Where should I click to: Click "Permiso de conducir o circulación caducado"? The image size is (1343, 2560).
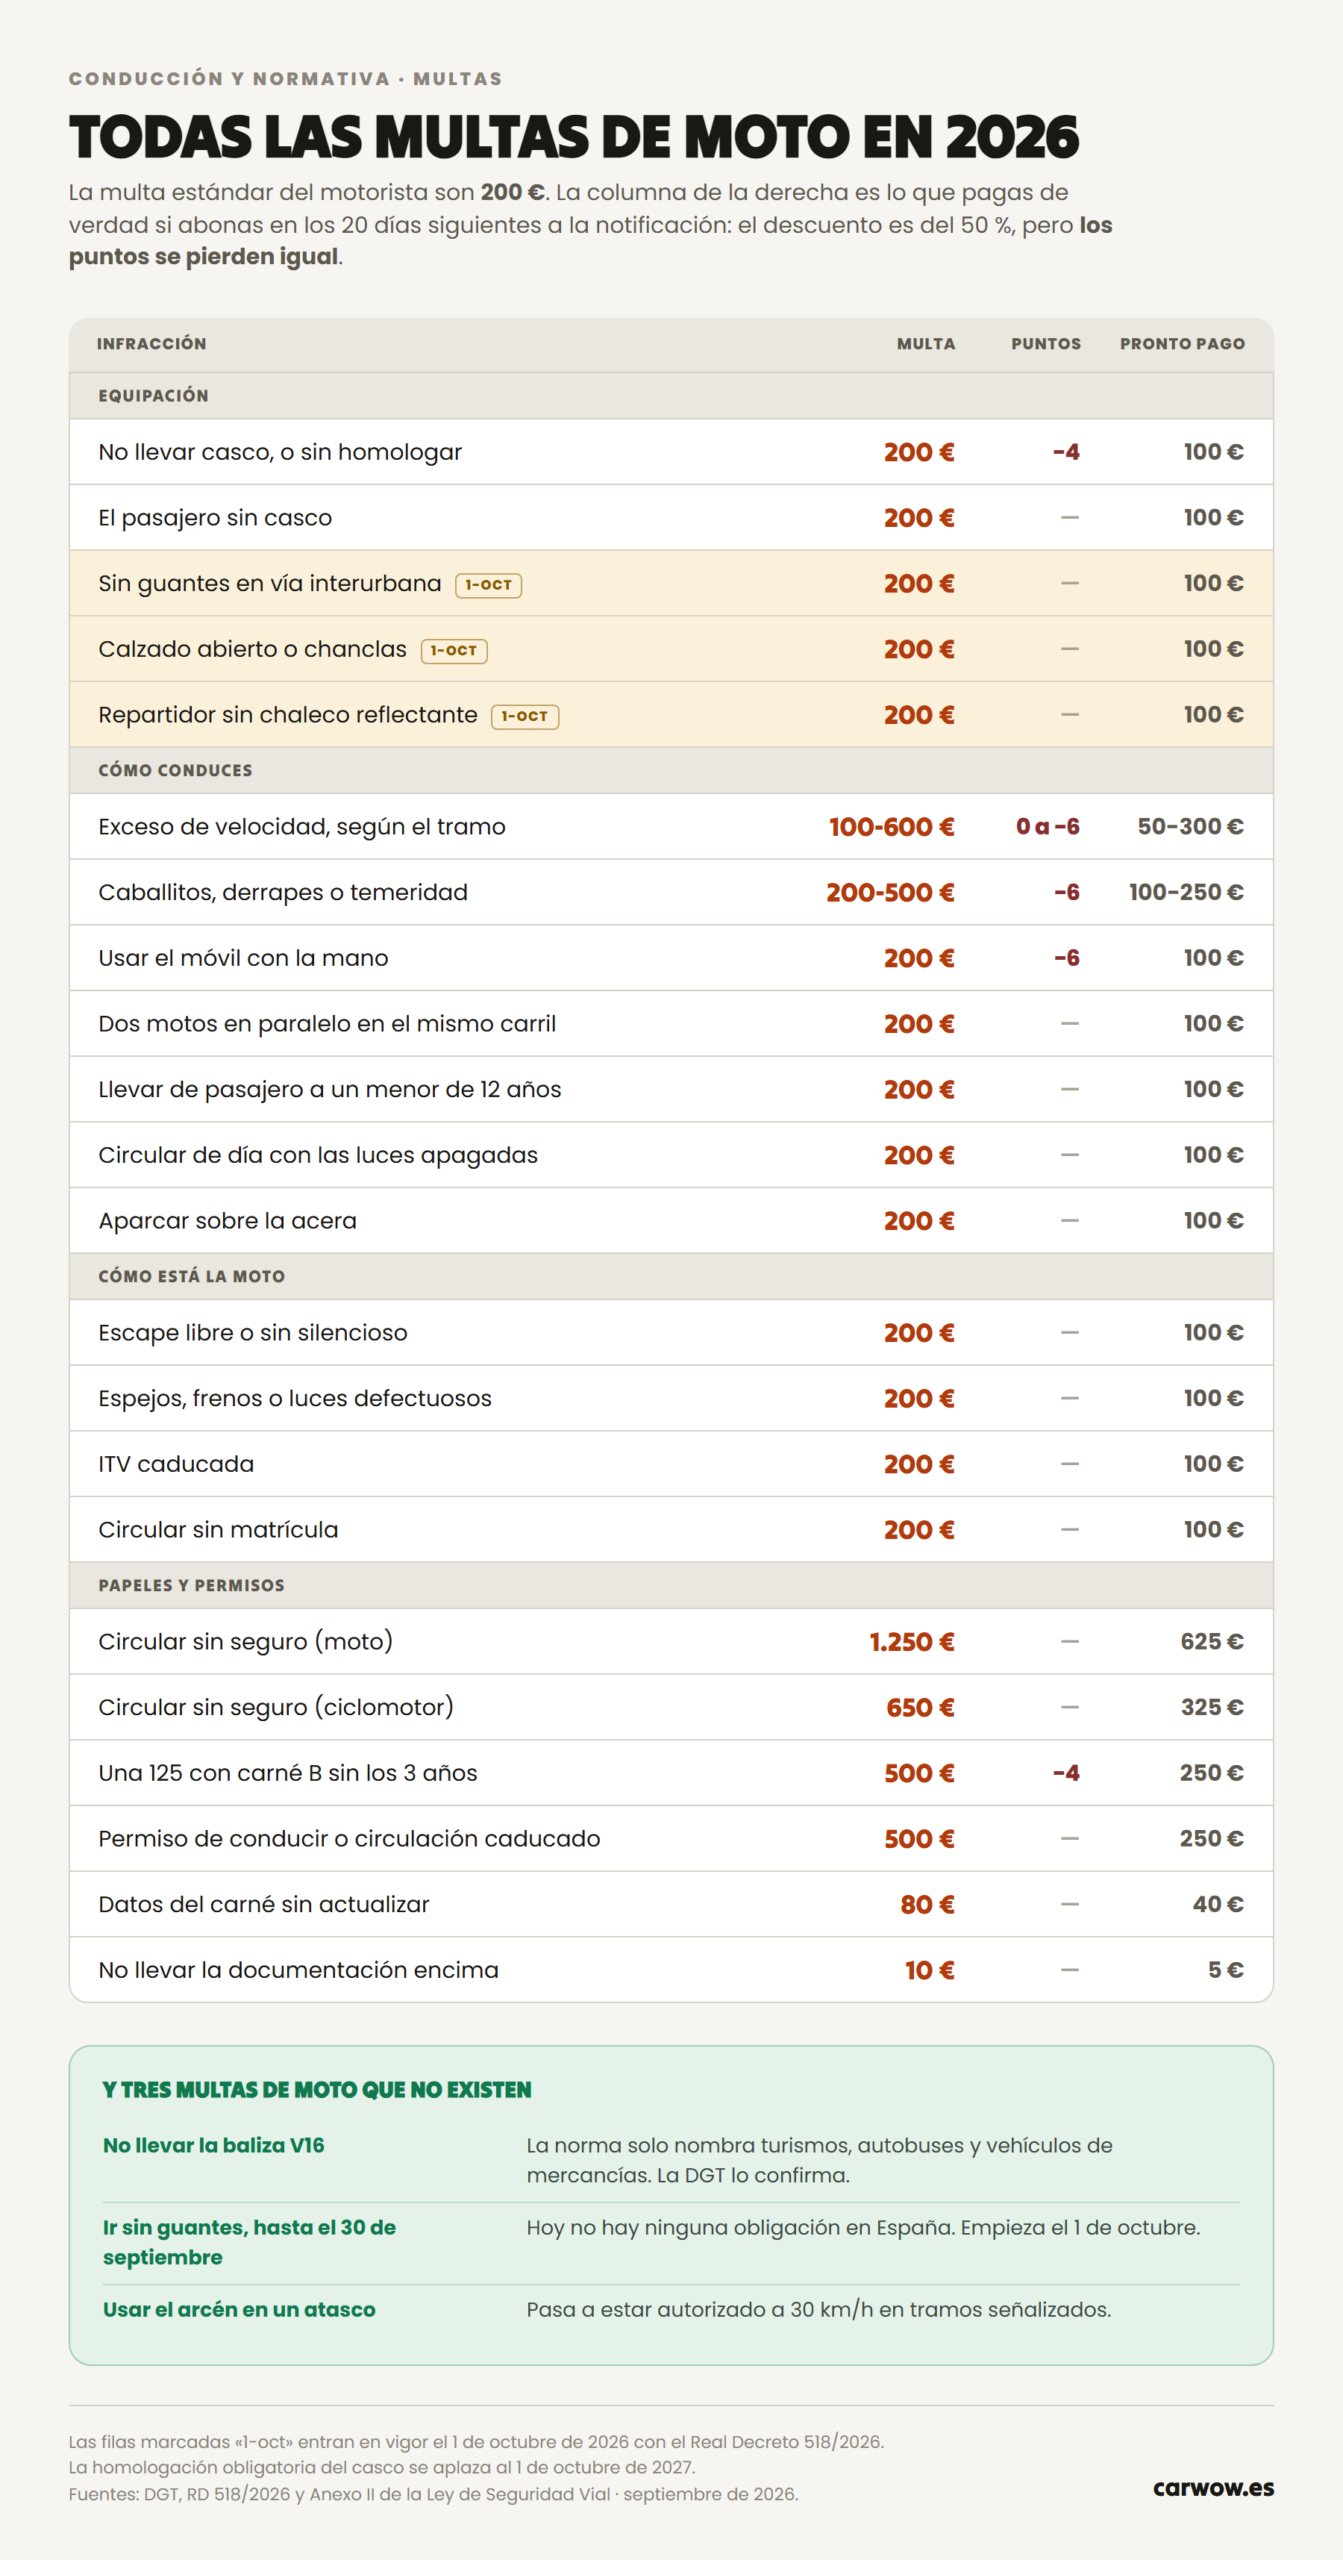(349, 1839)
